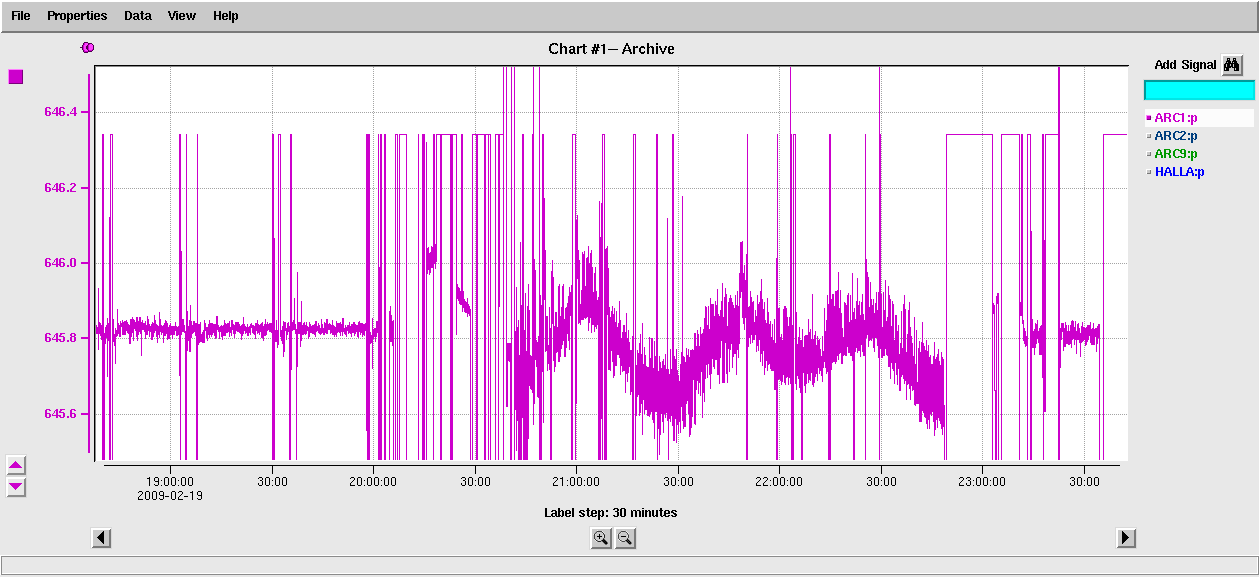Image resolution: width=1259 pixels, height=577 pixels.
Task: Click the Label step: 30 minutes text
Action: tap(610, 513)
